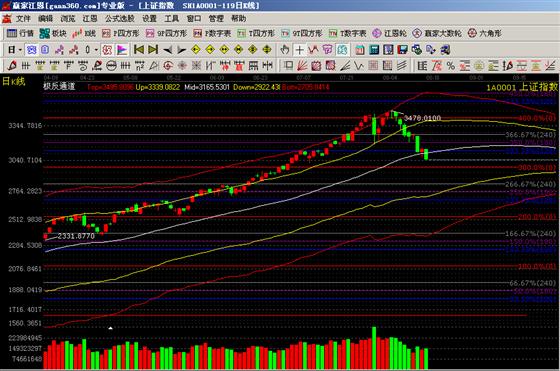Screen dimensions: 560x371
Task: Open the P四方形 square tool
Action: [120, 34]
